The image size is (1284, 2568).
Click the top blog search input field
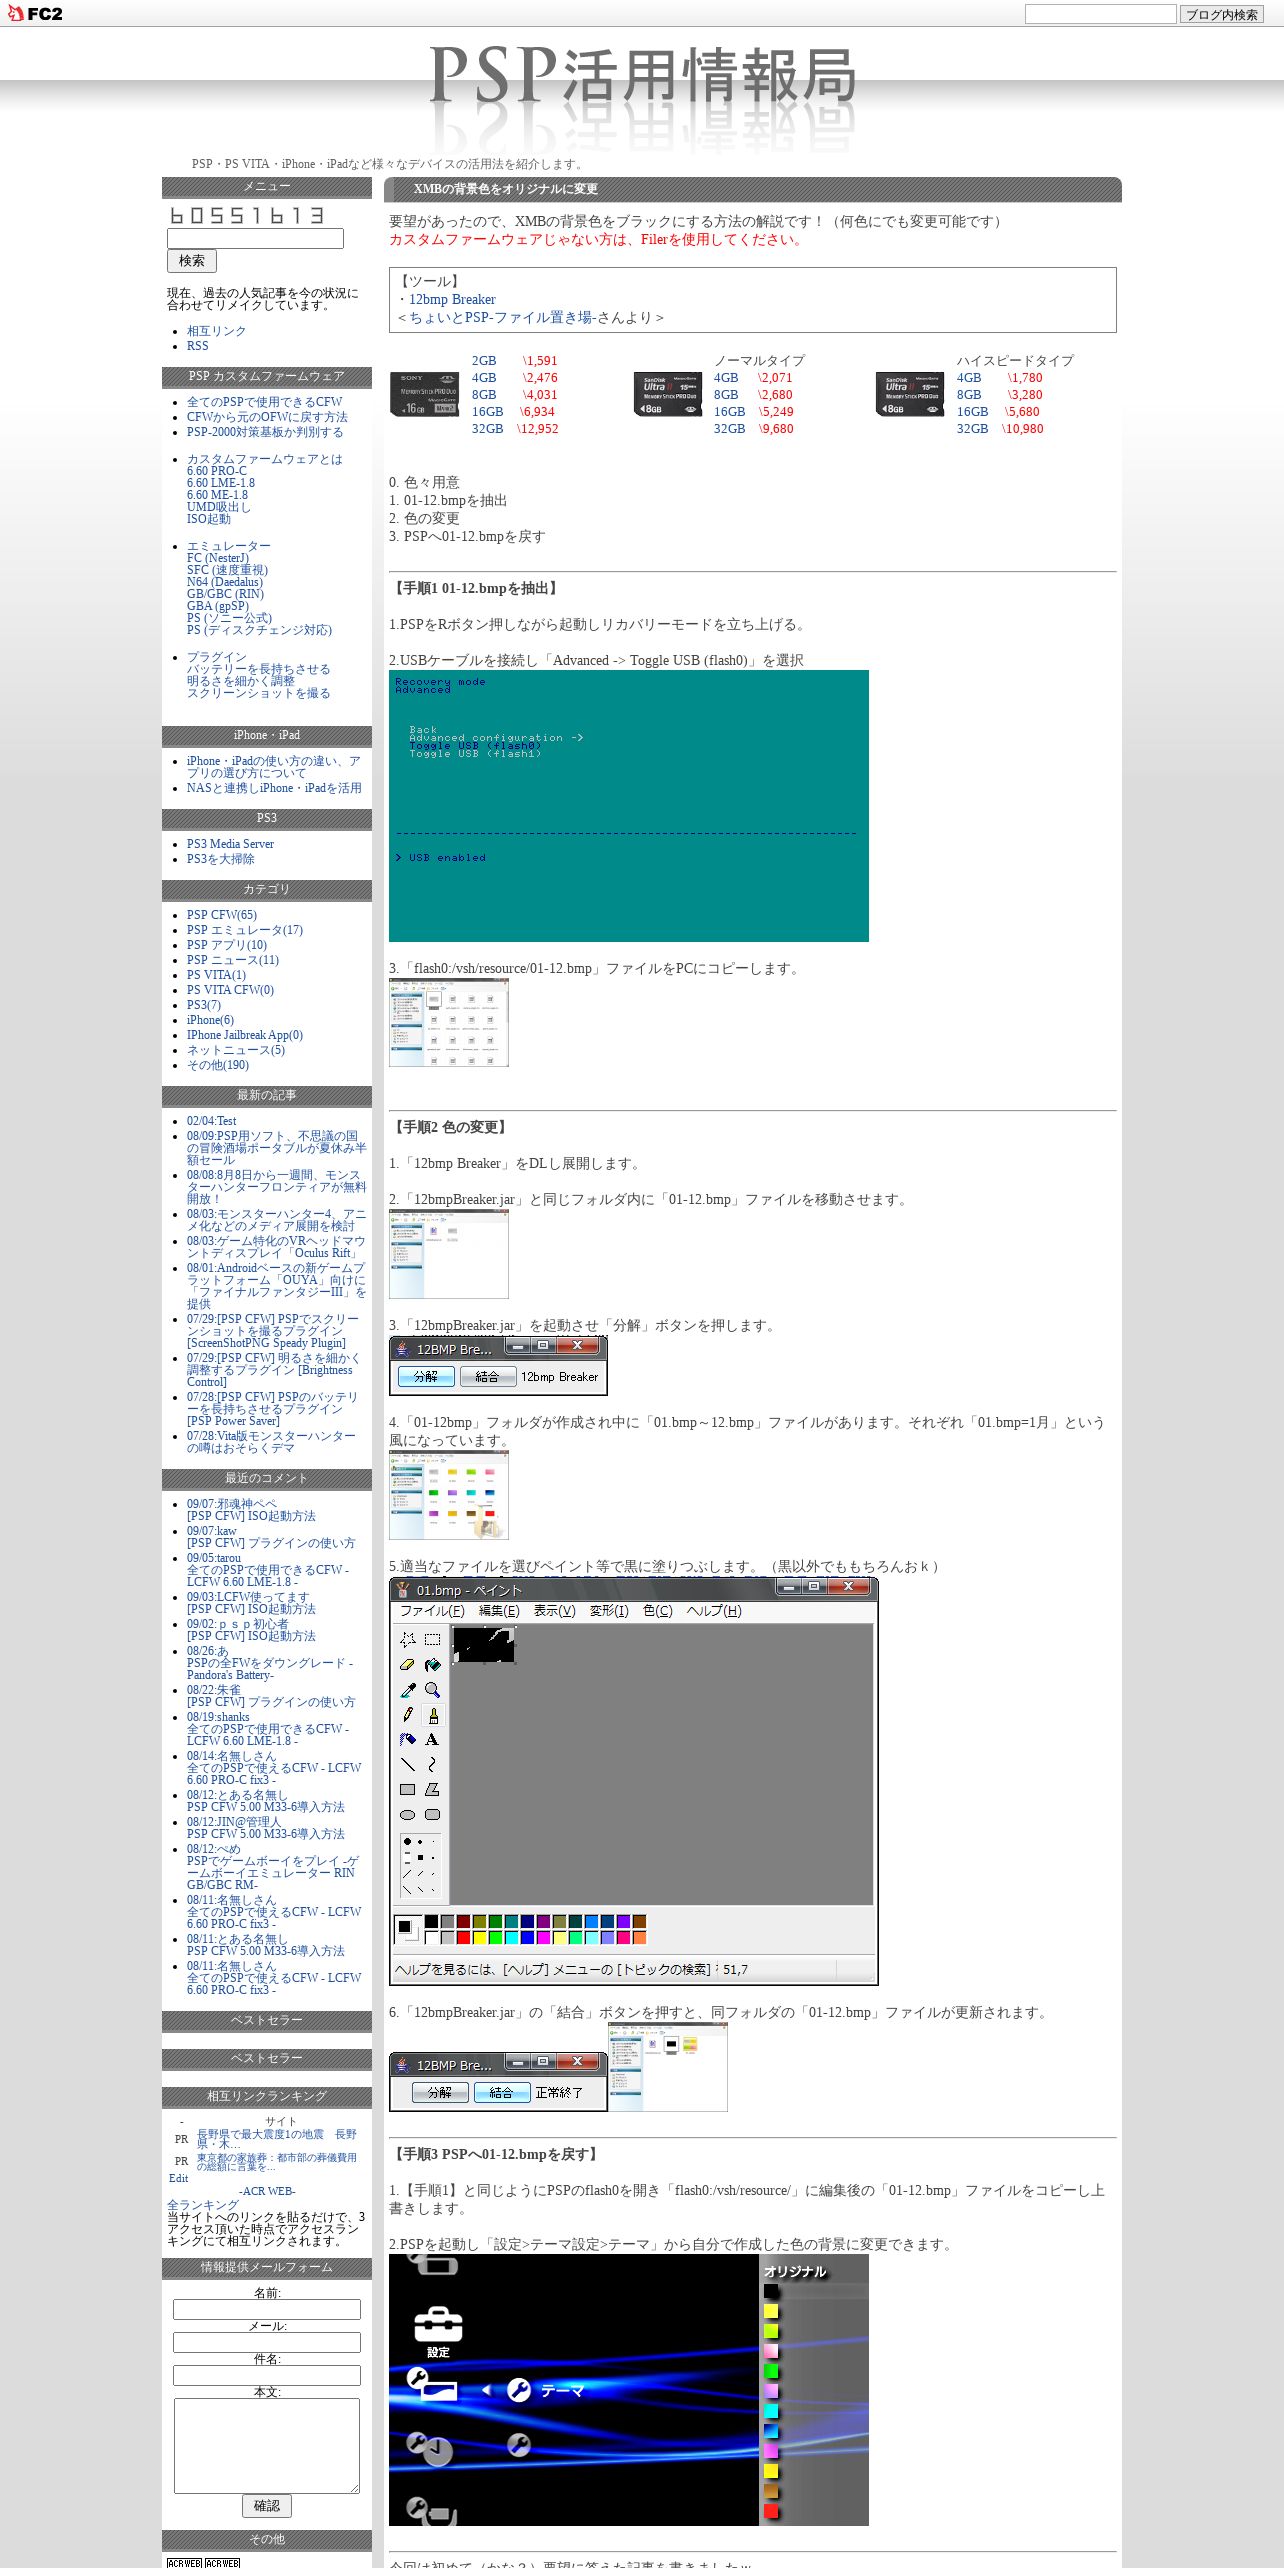coord(1100,14)
